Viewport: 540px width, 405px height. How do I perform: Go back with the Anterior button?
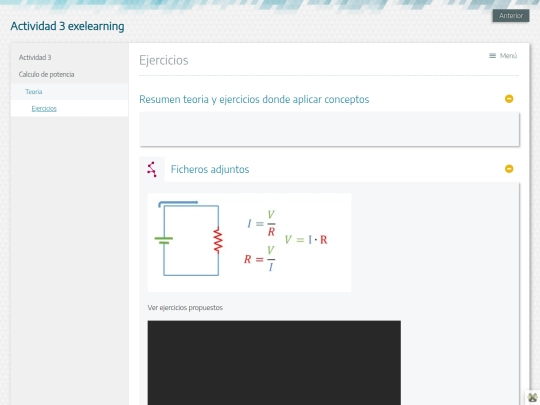[511, 15]
